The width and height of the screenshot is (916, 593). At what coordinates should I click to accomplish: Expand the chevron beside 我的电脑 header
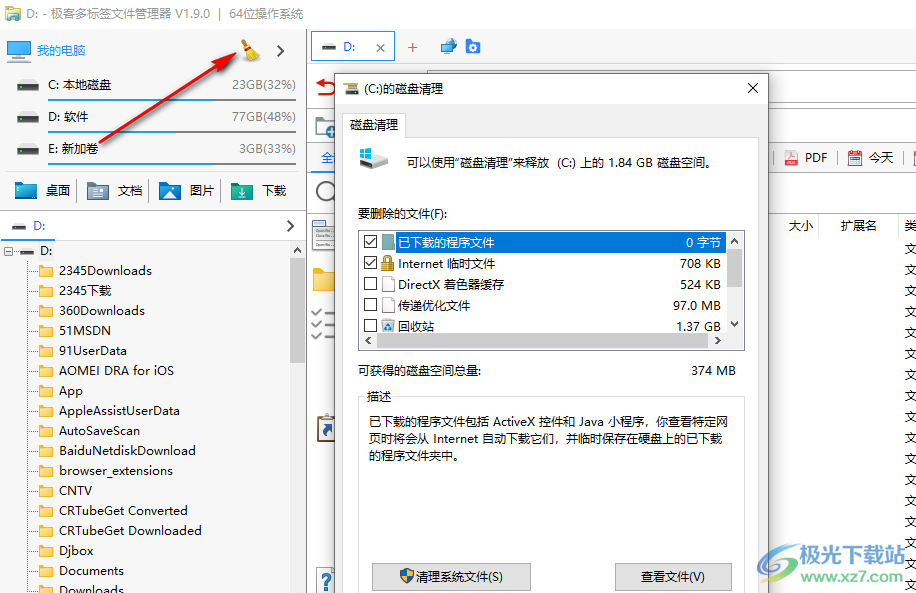pyautogui.click(x=281, y=51)
